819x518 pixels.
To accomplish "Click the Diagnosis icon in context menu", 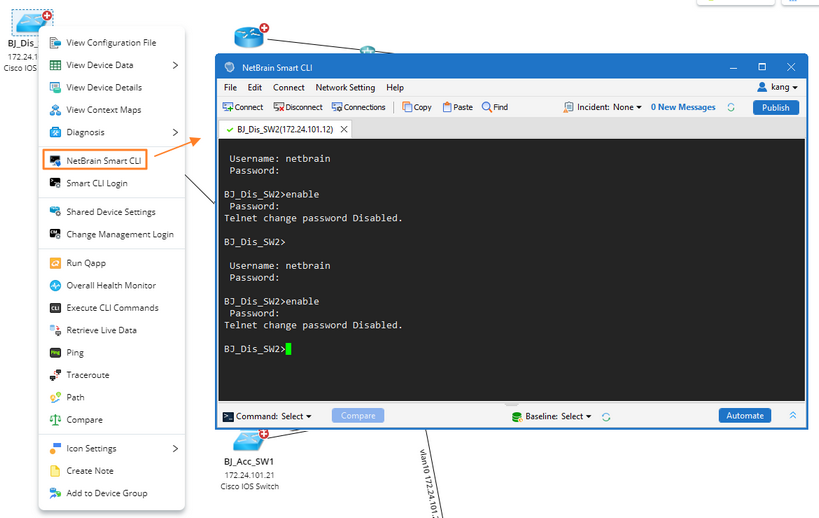I will click(55, 133).
